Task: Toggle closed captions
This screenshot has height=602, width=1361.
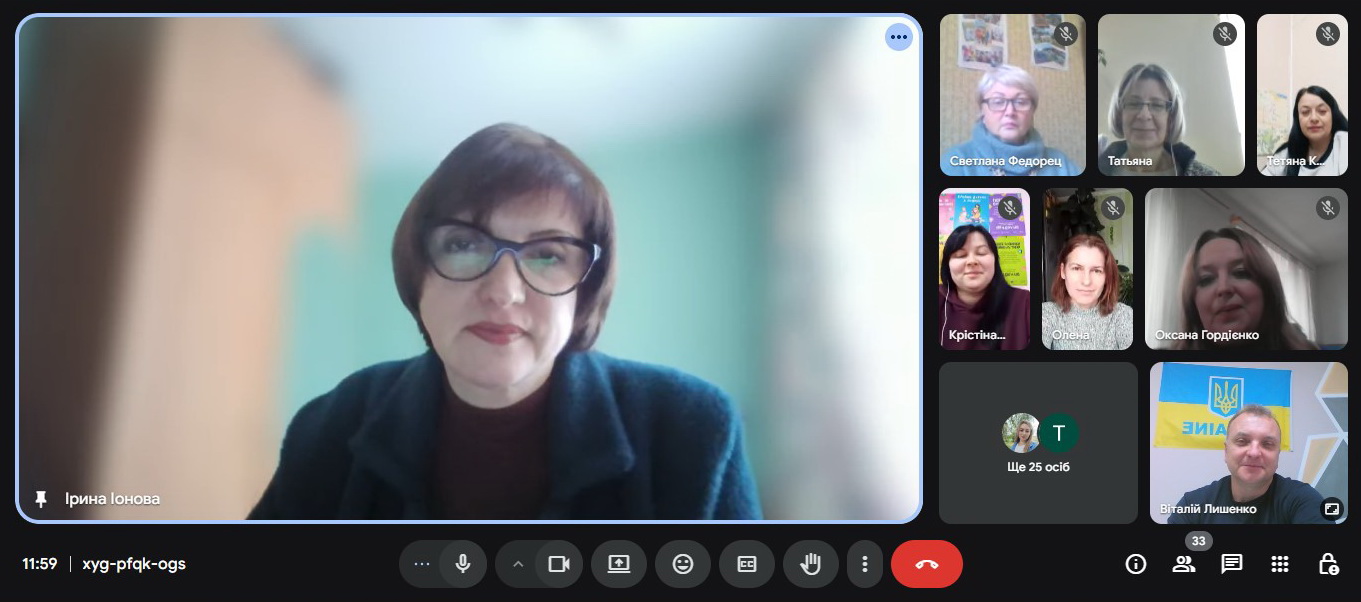Action: coord(747,564)
